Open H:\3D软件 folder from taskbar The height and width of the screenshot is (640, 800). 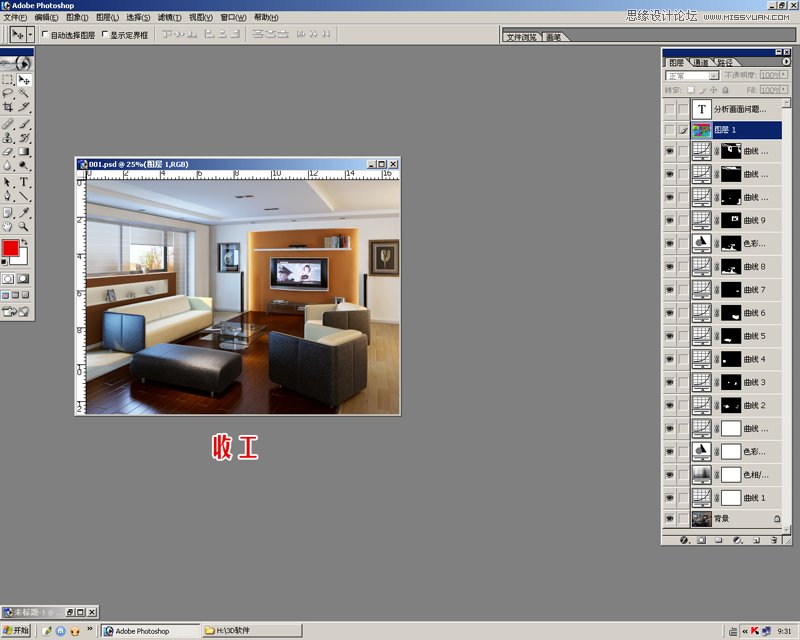pos(253,631)
